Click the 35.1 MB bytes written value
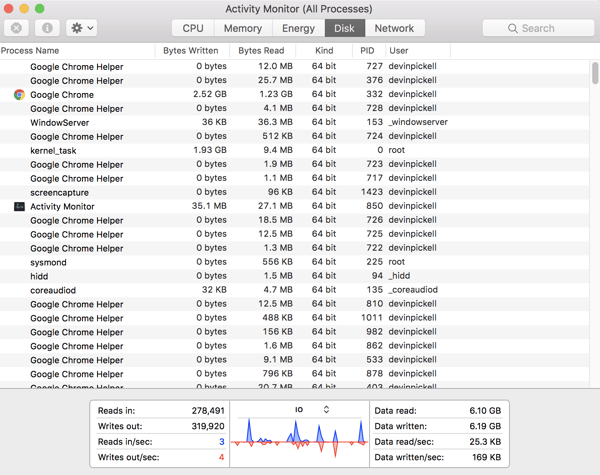 click(209, 206)
